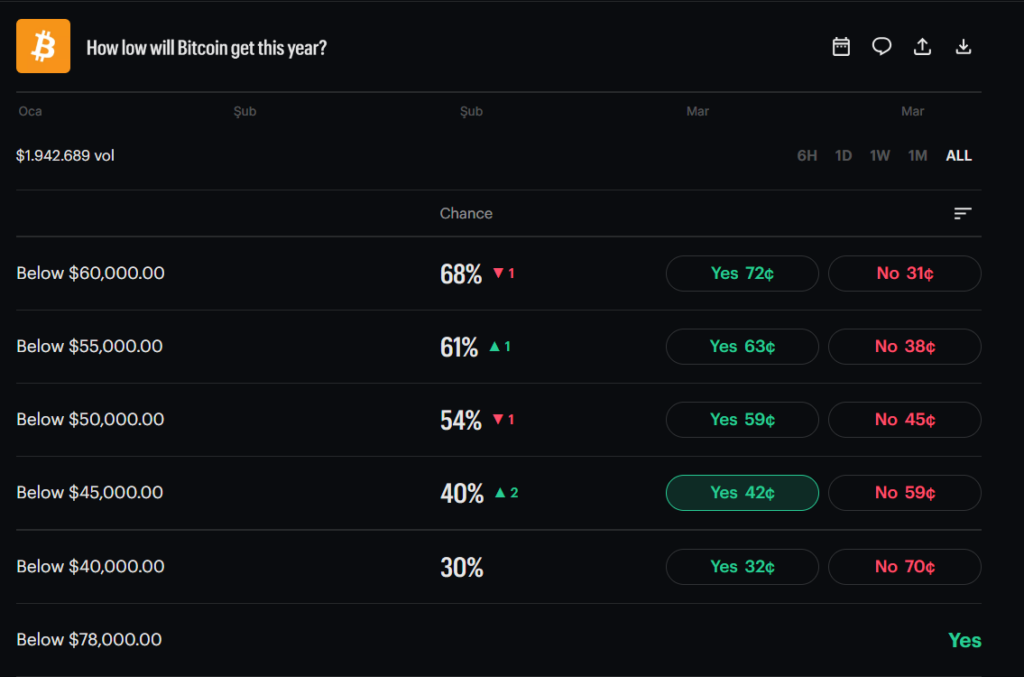Switch chart to 1D range
Viewport: 1024px width, 677px height.
843,156
